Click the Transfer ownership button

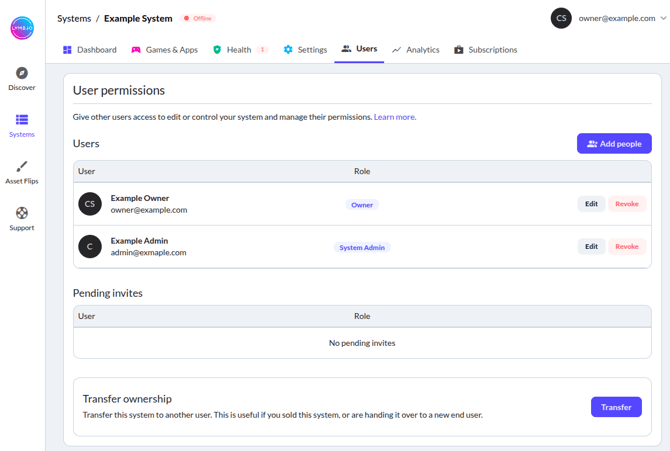tap(616, 407)
